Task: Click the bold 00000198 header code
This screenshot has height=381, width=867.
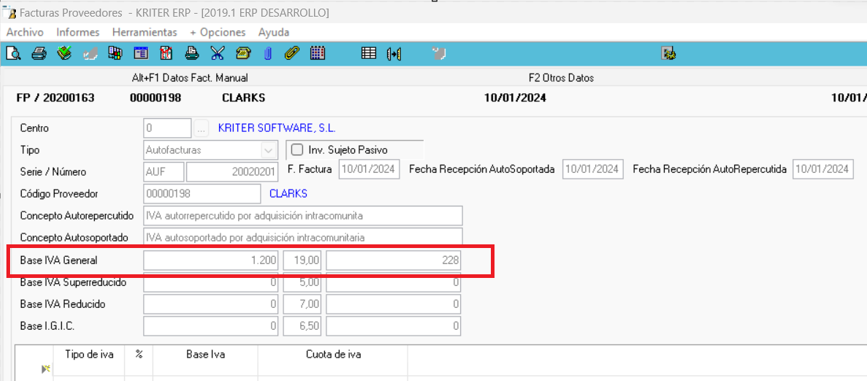Action: 155,98
